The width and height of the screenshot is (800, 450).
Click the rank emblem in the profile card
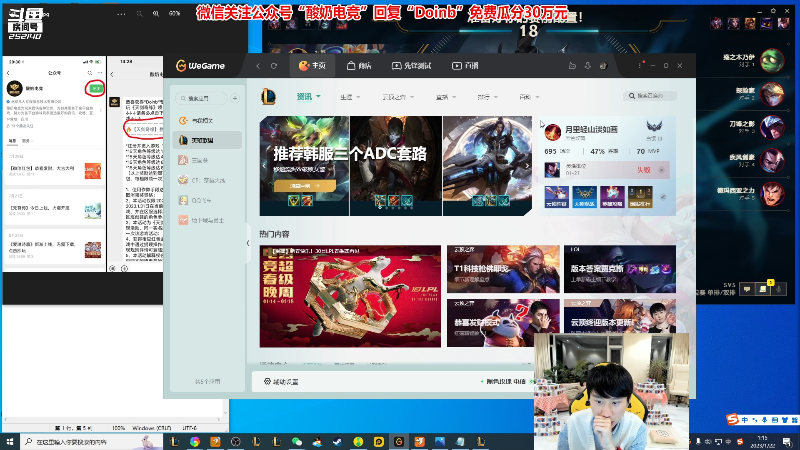click(x=654, y=128)
